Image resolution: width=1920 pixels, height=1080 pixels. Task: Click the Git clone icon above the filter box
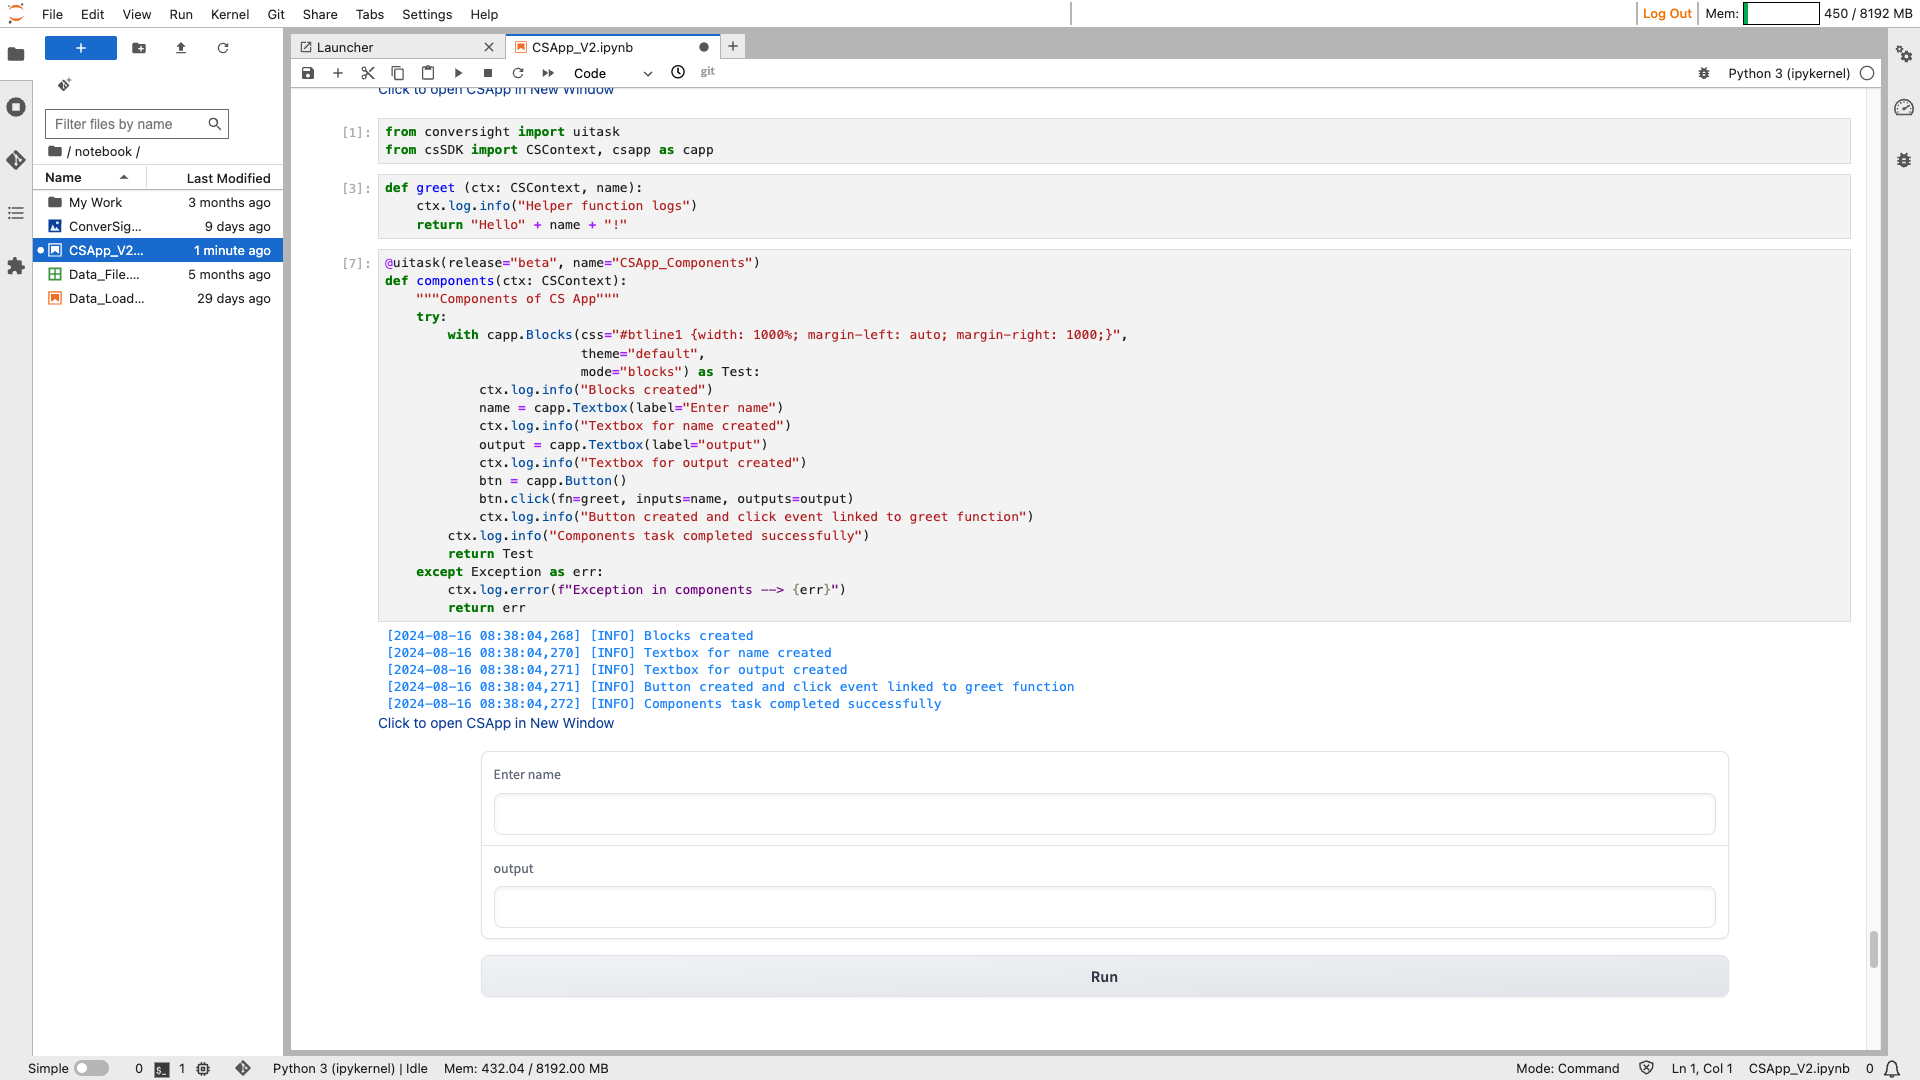[x=64, y=85]
